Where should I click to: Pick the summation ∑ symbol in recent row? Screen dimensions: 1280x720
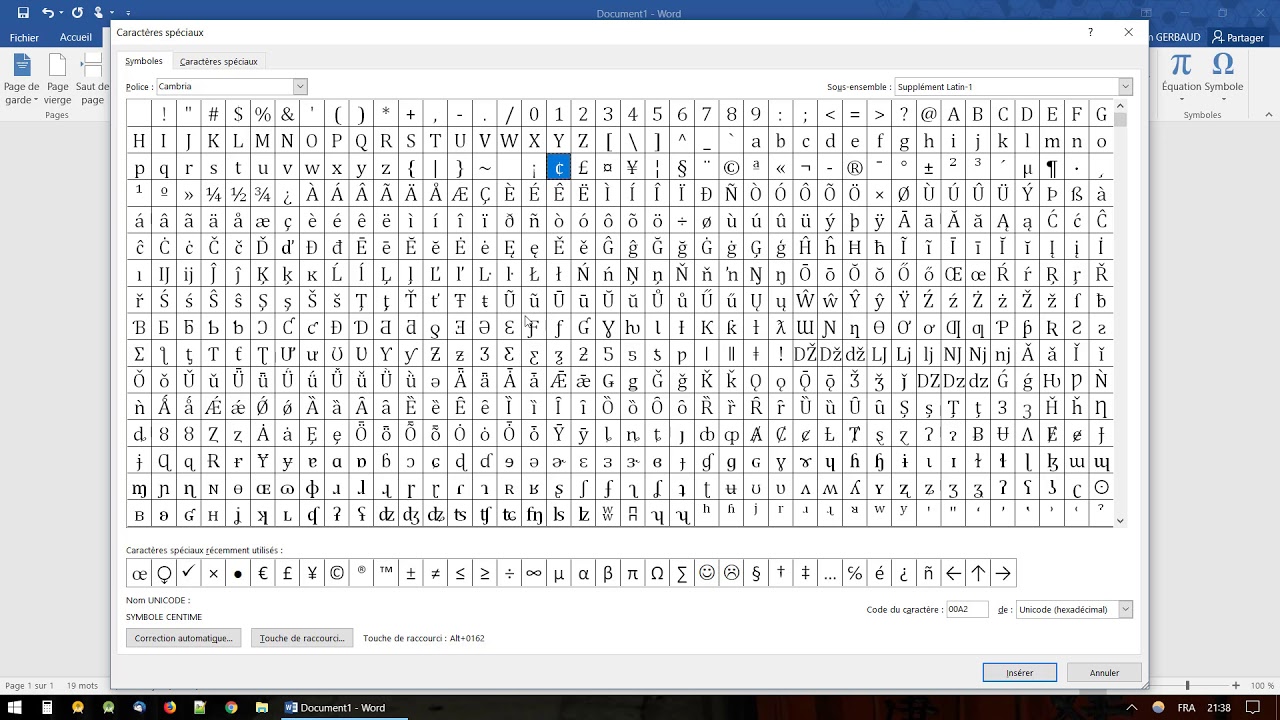[x=682, y=573]
